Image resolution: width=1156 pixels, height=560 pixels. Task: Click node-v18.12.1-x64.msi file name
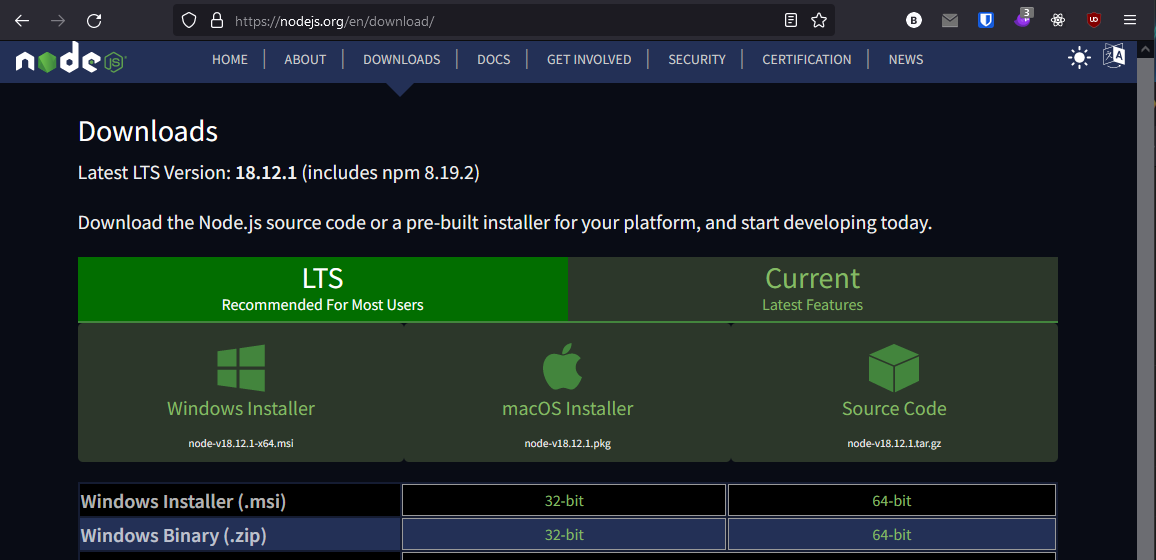[x=241, y=444]
